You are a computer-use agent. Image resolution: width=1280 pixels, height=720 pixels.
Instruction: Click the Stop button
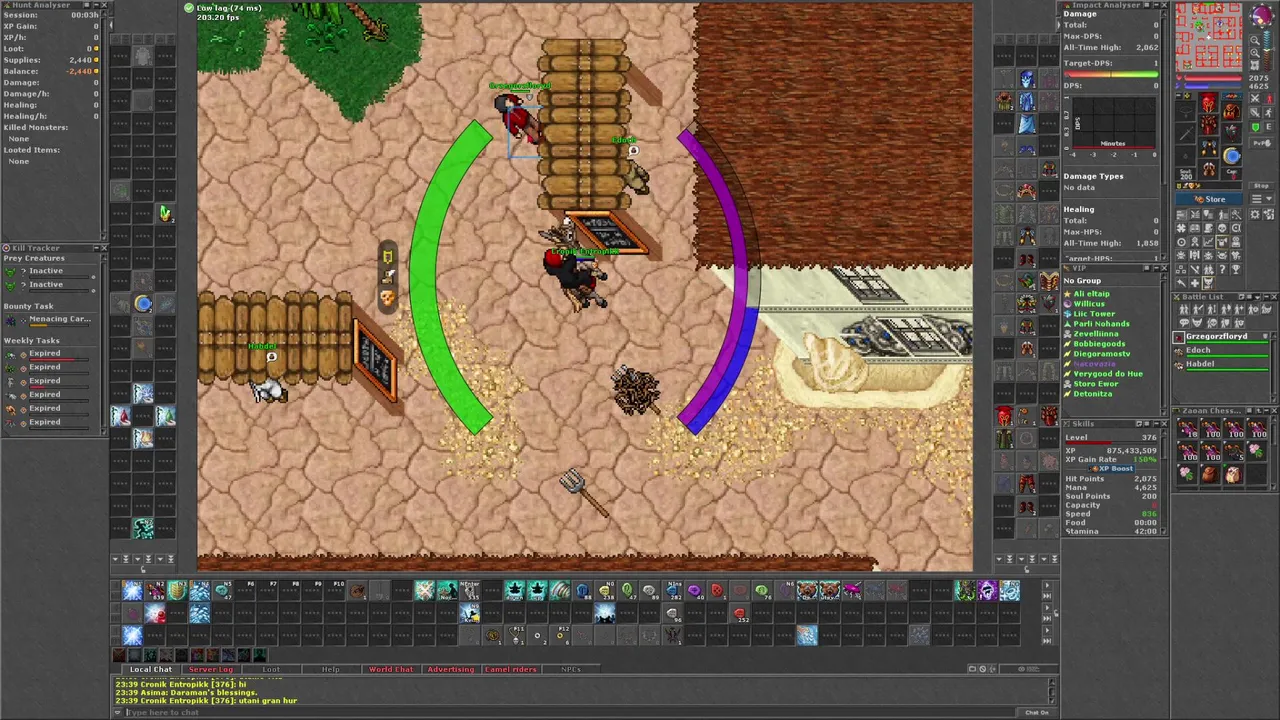click(x=1261, y=186)
